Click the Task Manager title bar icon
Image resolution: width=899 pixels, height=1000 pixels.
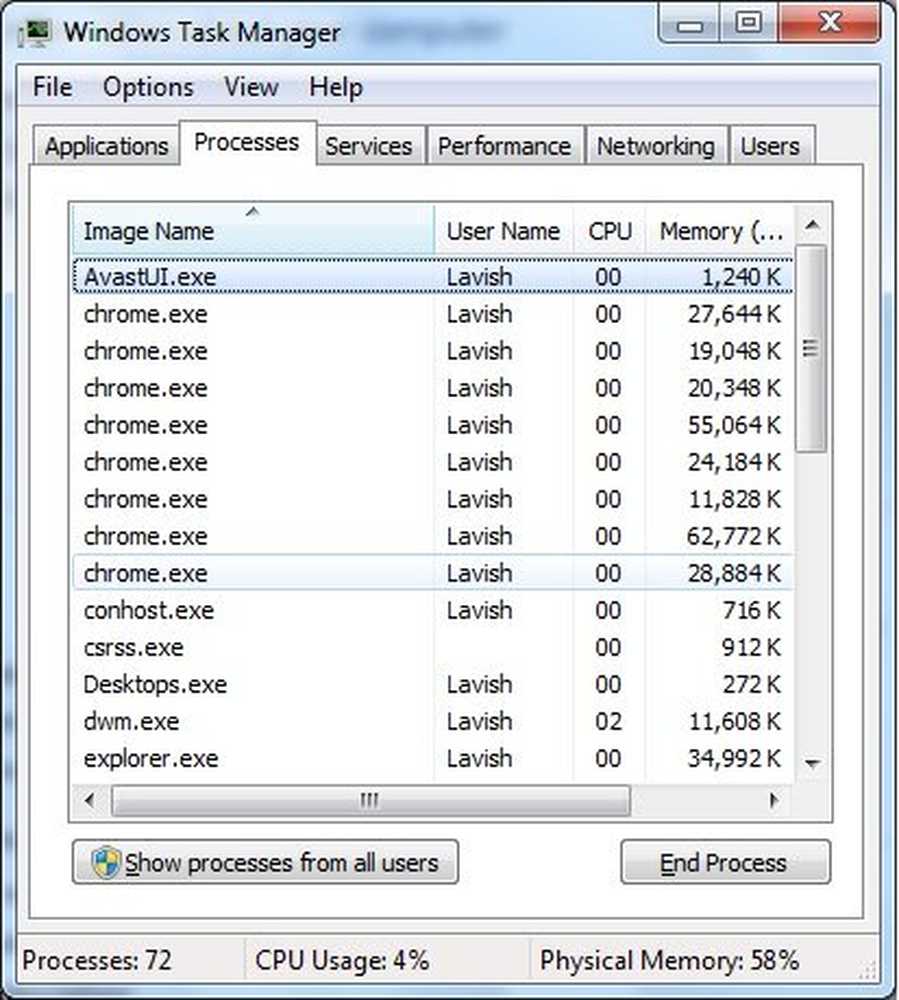(x=34, y=32)
